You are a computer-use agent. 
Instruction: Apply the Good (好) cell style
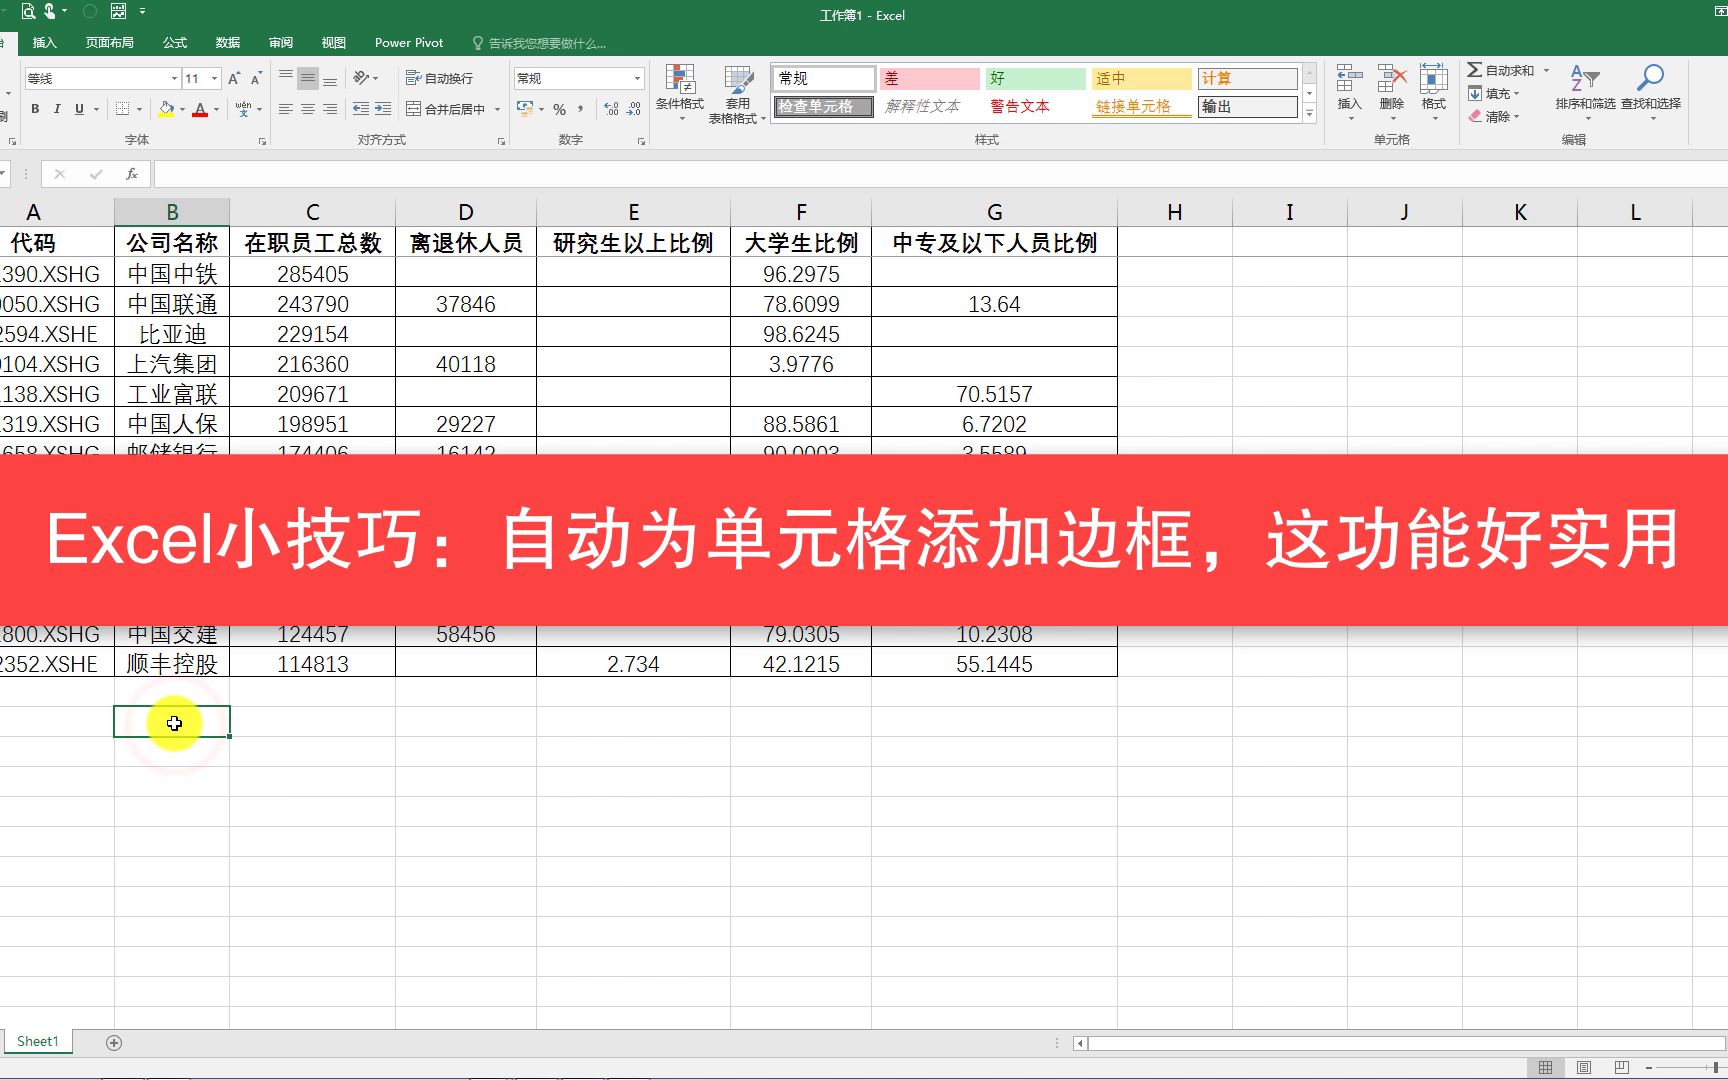[x=1035, y=78]
